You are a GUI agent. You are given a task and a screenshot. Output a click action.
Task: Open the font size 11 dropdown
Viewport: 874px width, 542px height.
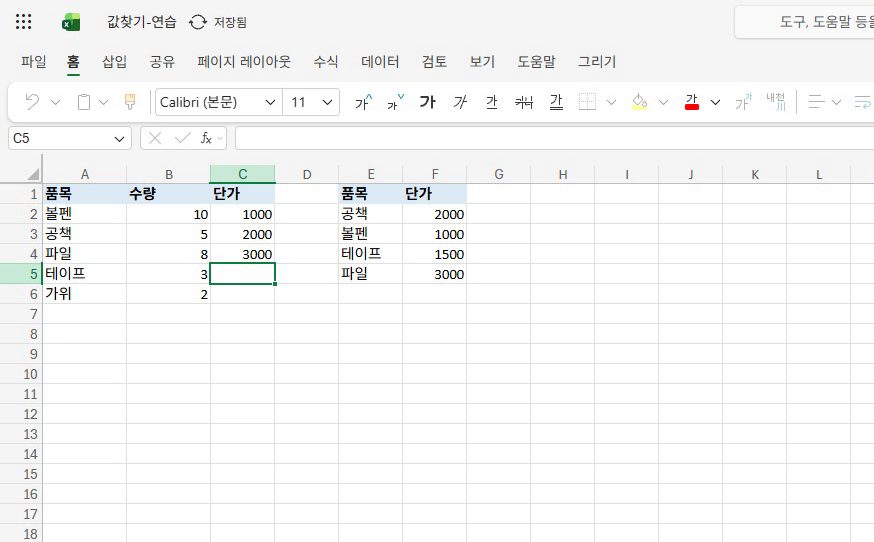pyautogui.click(x=327, y=102)
